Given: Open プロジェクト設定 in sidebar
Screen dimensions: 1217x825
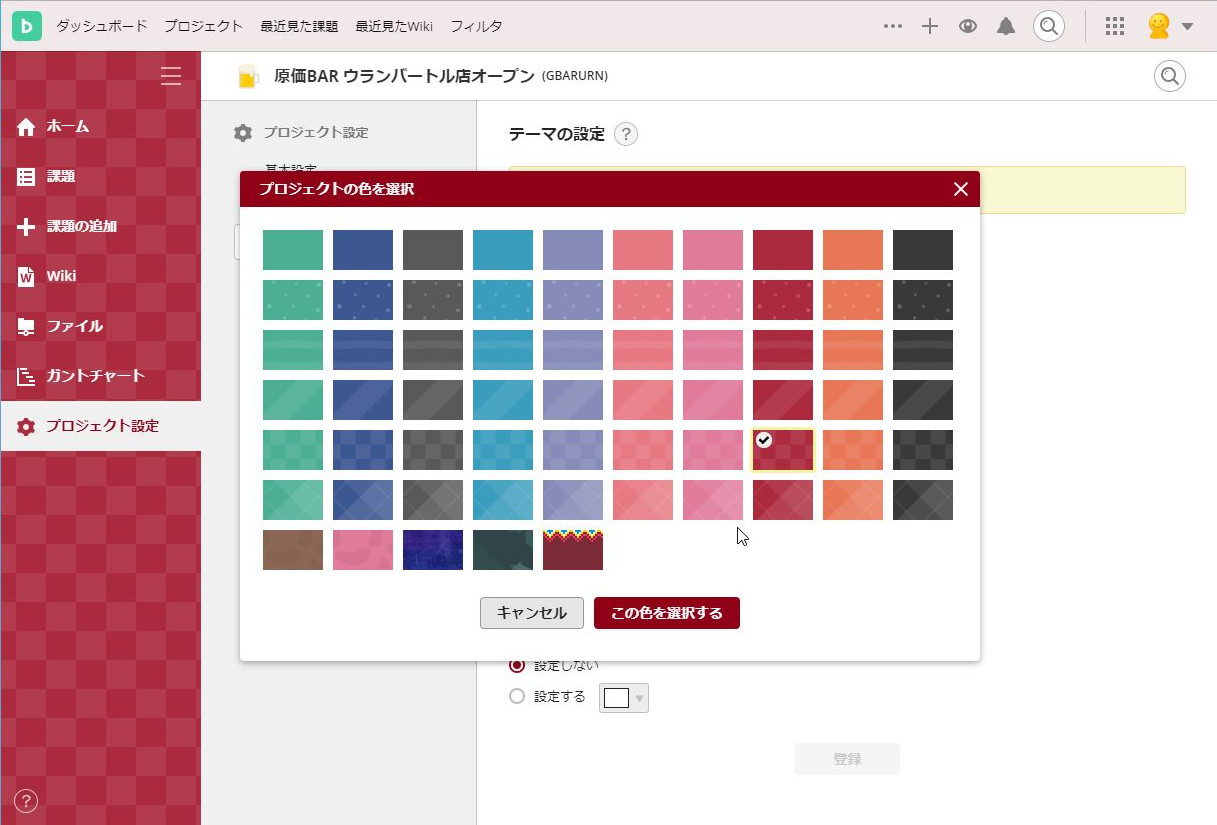Looking at the screenshot, I should [100, 426].
